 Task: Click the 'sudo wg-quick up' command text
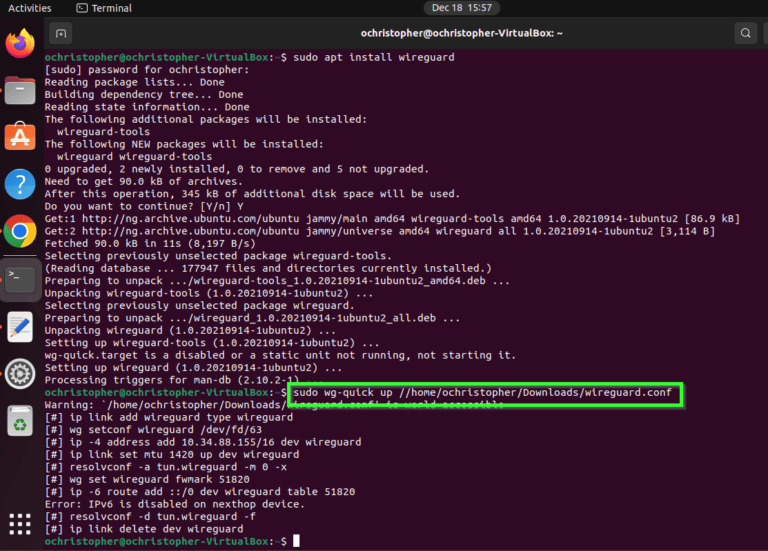tap(482, 392)
